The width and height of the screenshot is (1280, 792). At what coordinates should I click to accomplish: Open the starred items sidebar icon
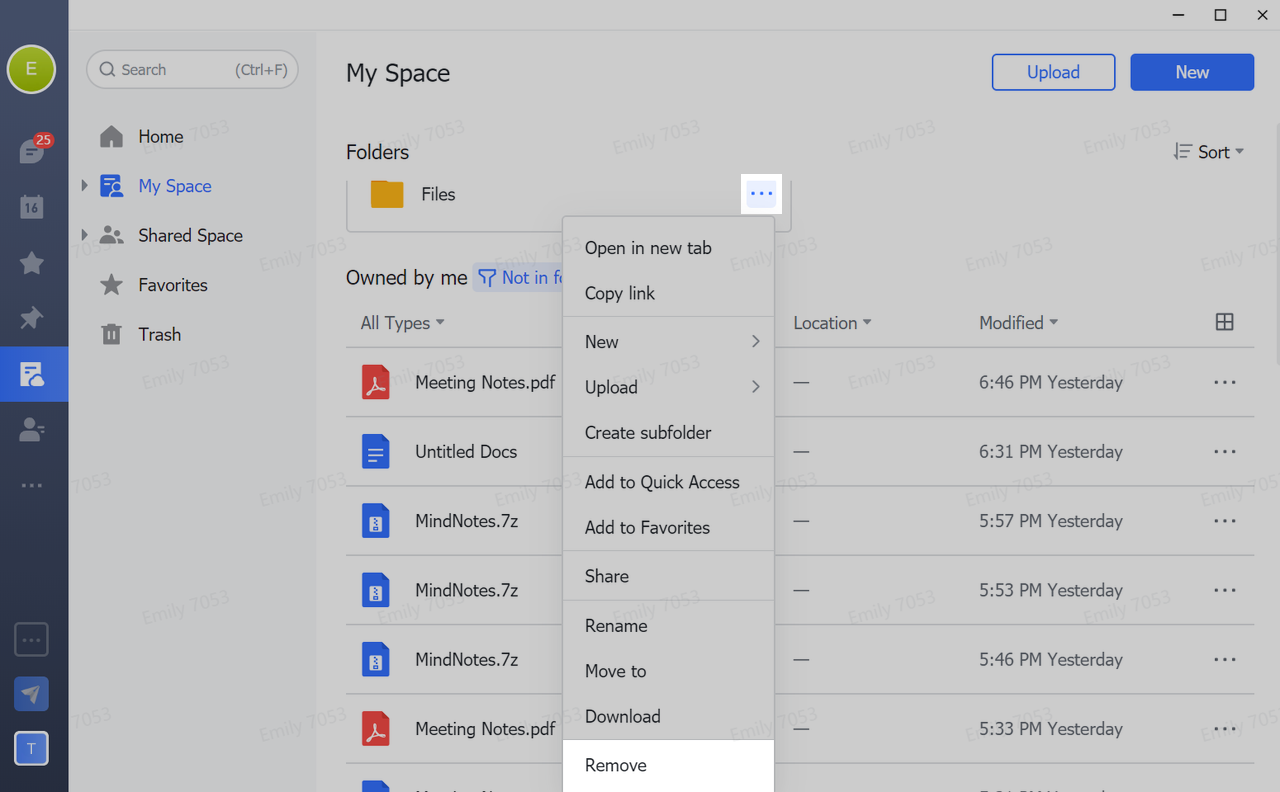point(31,263)
